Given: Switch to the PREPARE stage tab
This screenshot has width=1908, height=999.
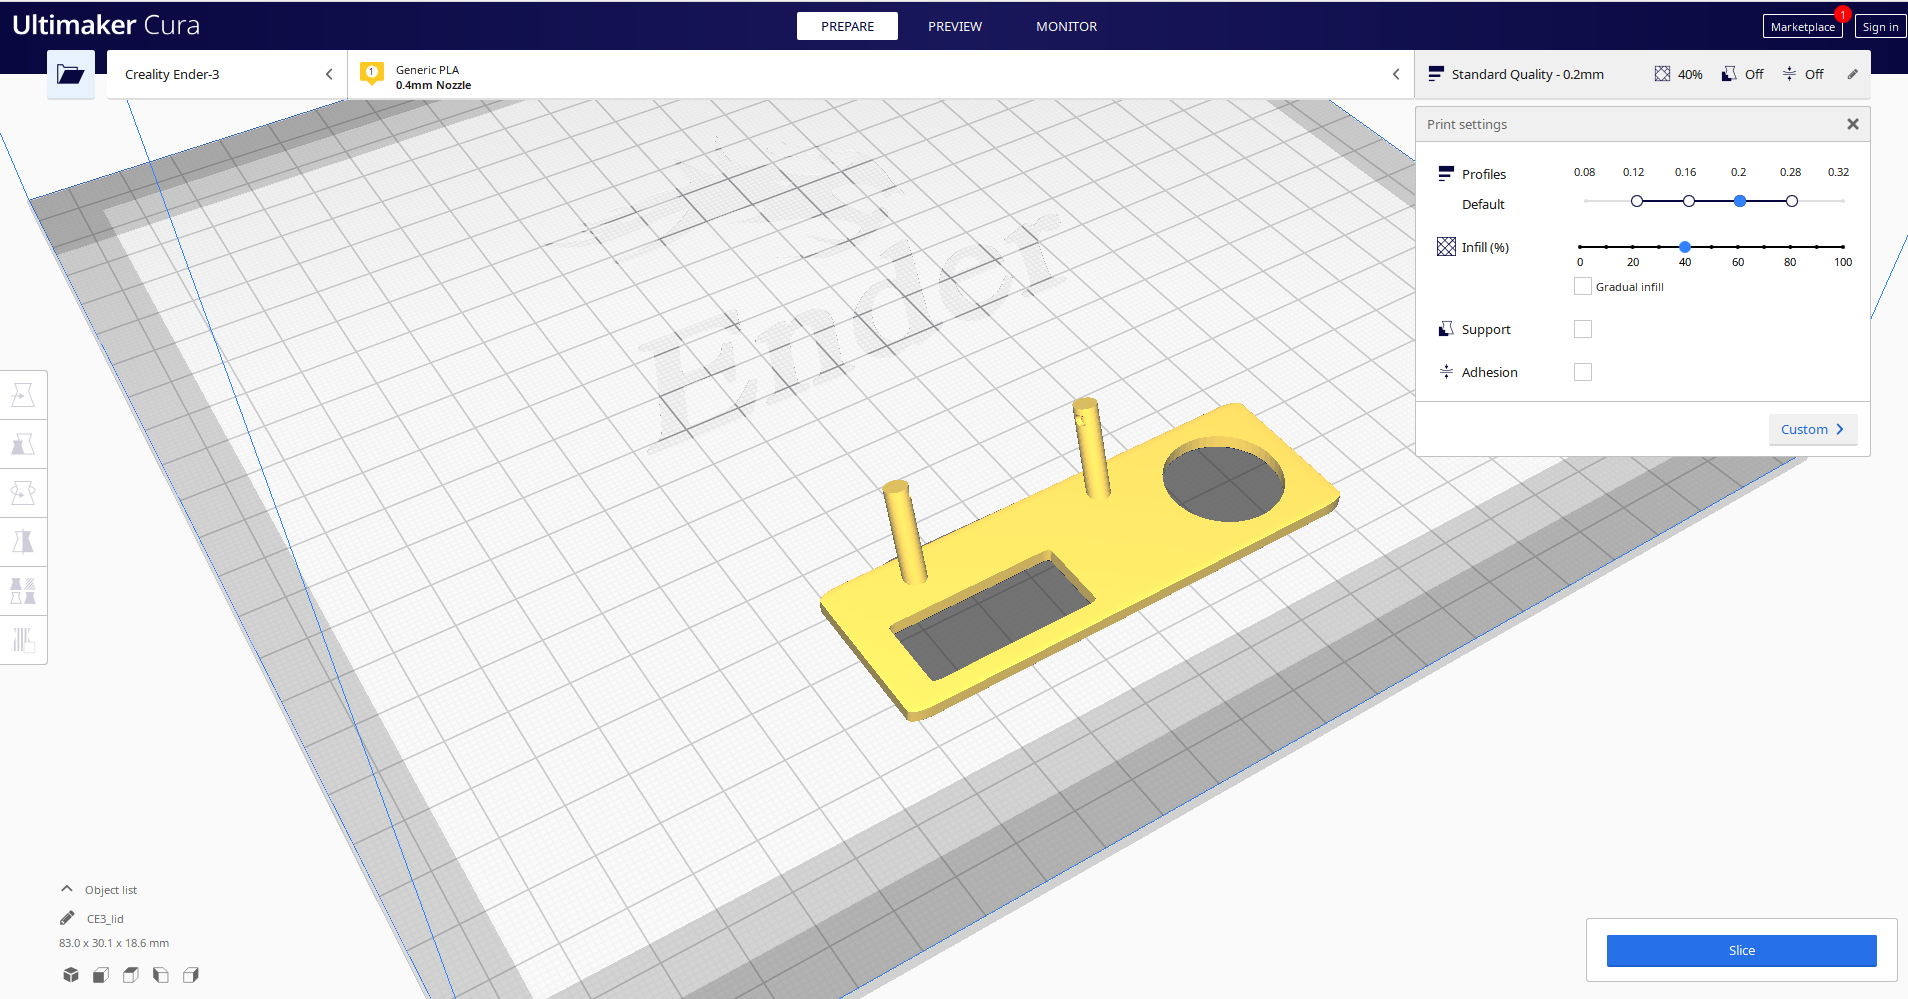Looking at the screenshot, I should coord(847,26).
